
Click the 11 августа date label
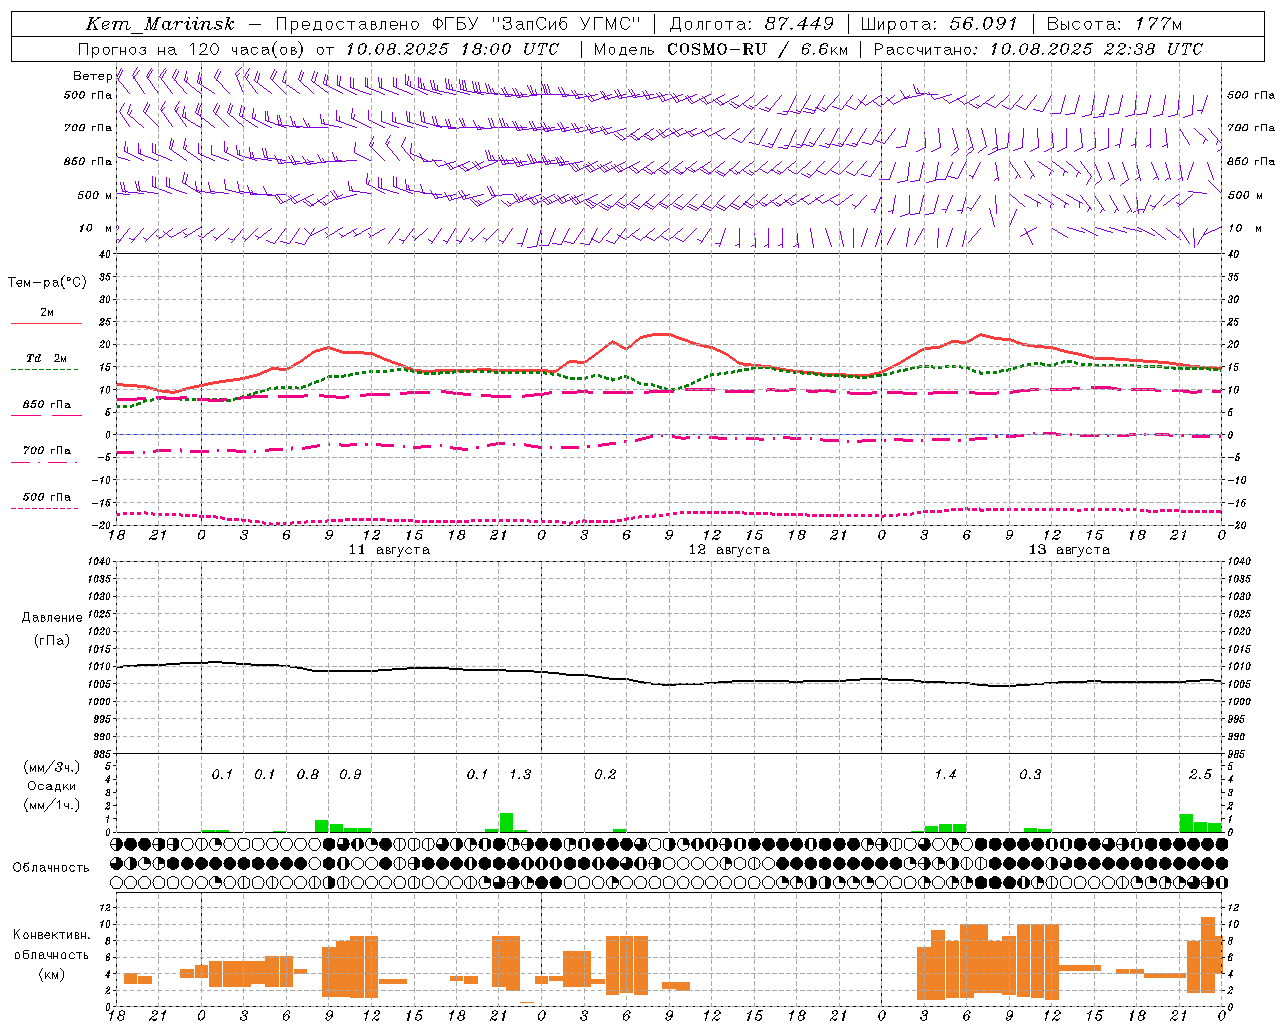pos(389,550)
